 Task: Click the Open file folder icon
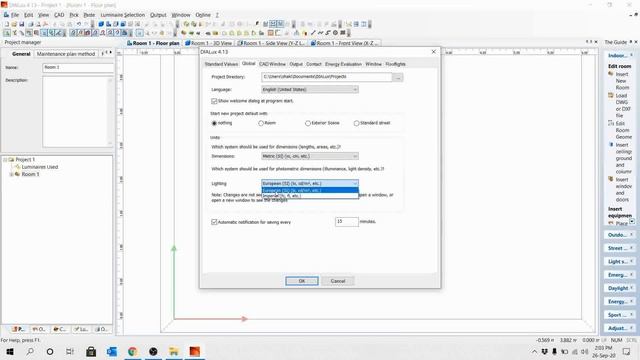click(x=14, y=24)
